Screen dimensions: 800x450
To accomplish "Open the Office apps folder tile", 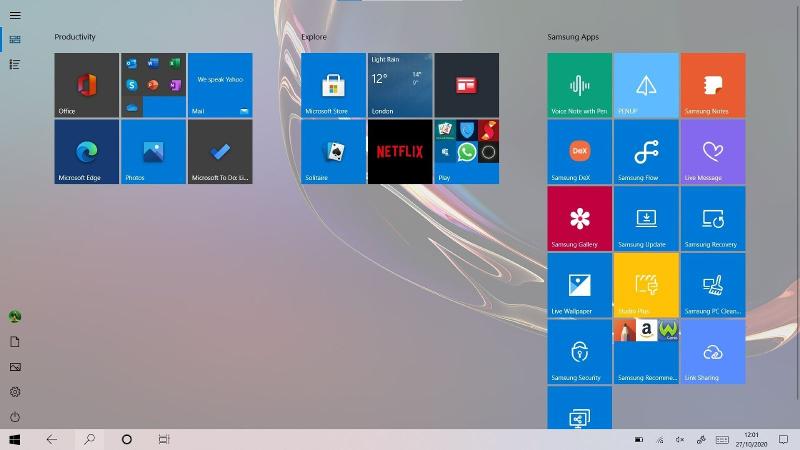I will point(153,85).
